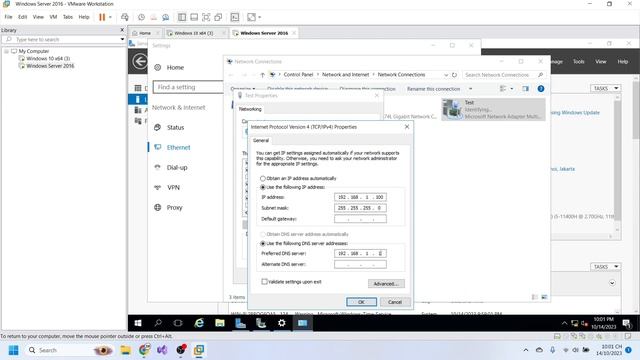Viewport: 640px width, 360px height.
Task: Confirm IPv4 properties with OK
Action: [361, 302]
